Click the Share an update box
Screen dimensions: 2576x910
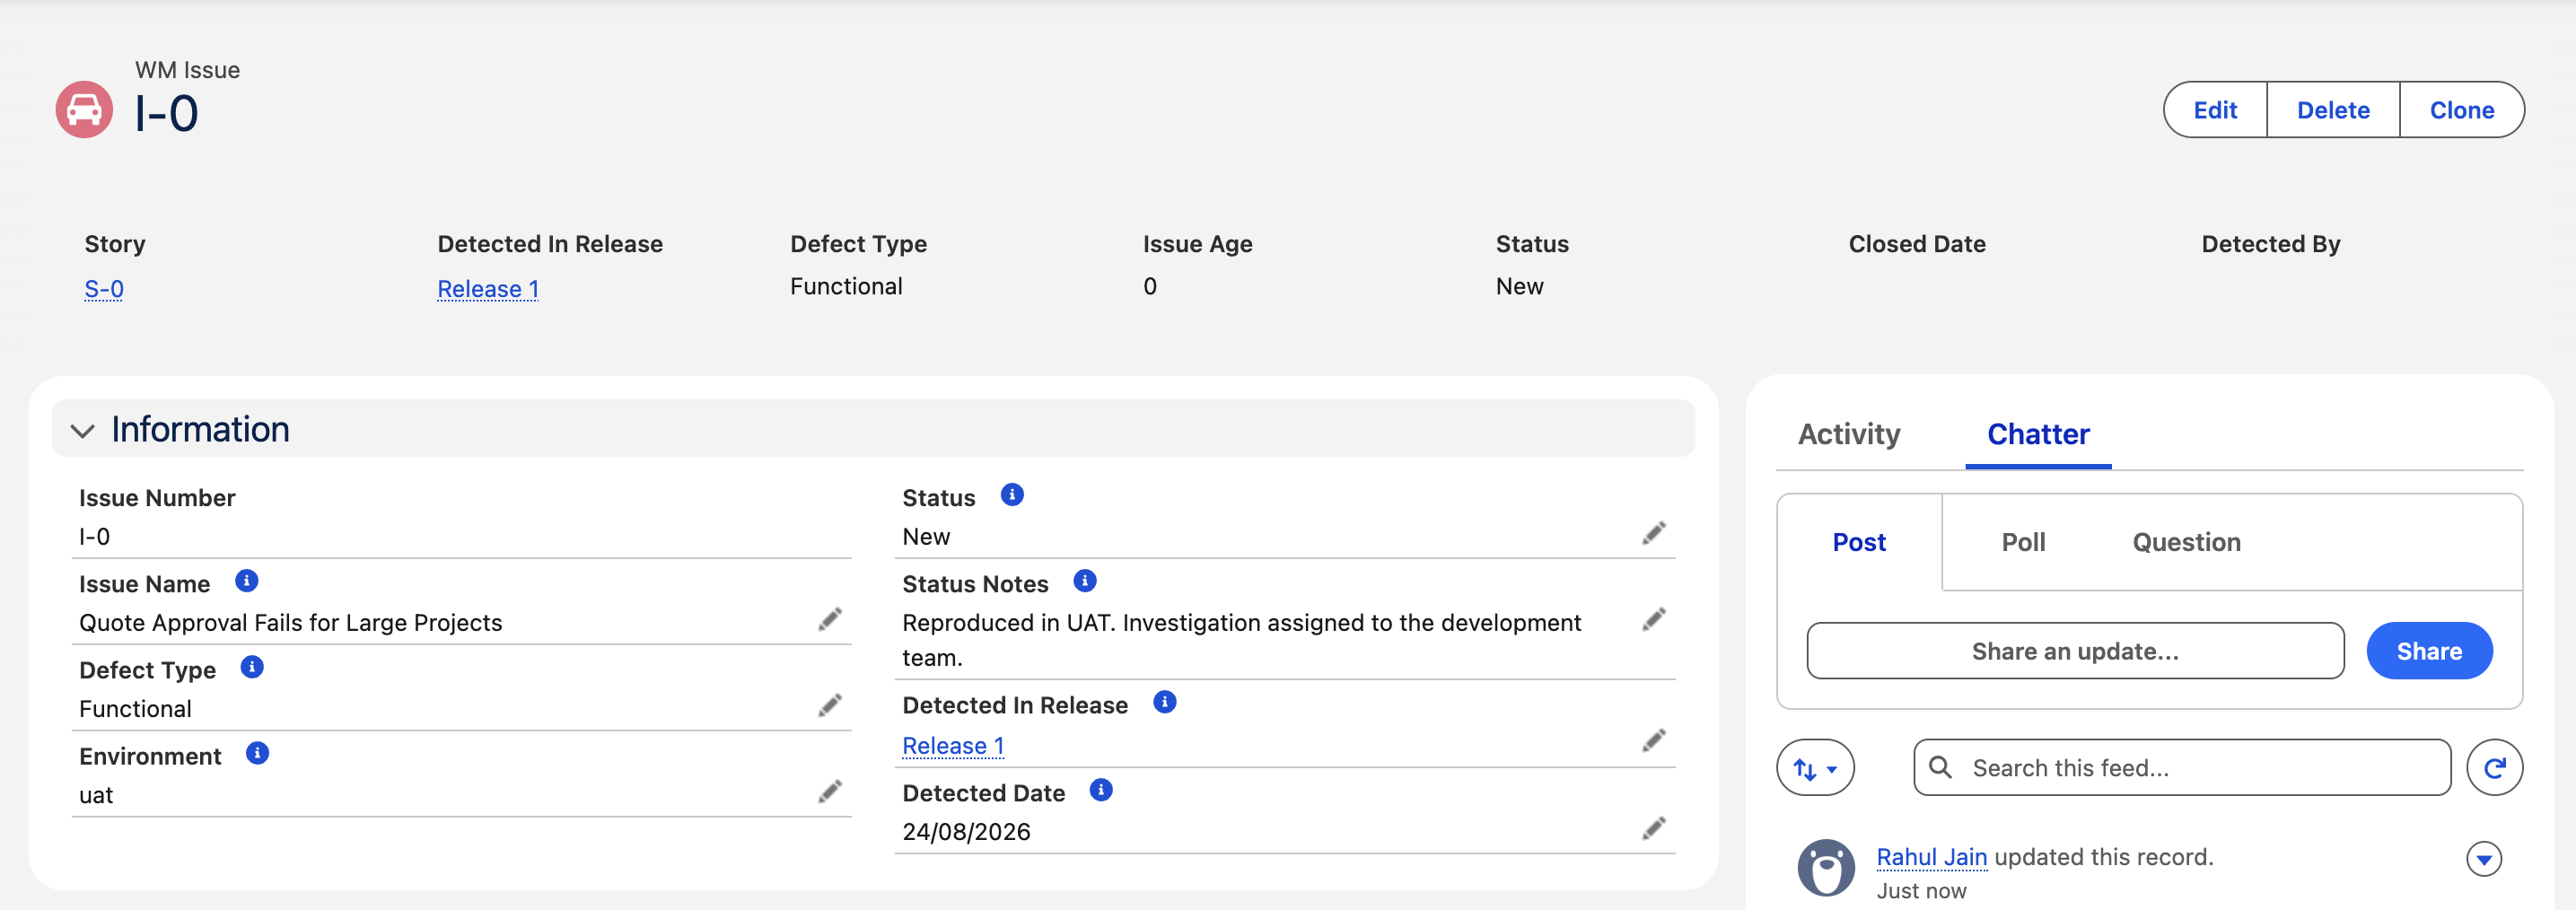pyautogui.click(x=2075, y=651)
